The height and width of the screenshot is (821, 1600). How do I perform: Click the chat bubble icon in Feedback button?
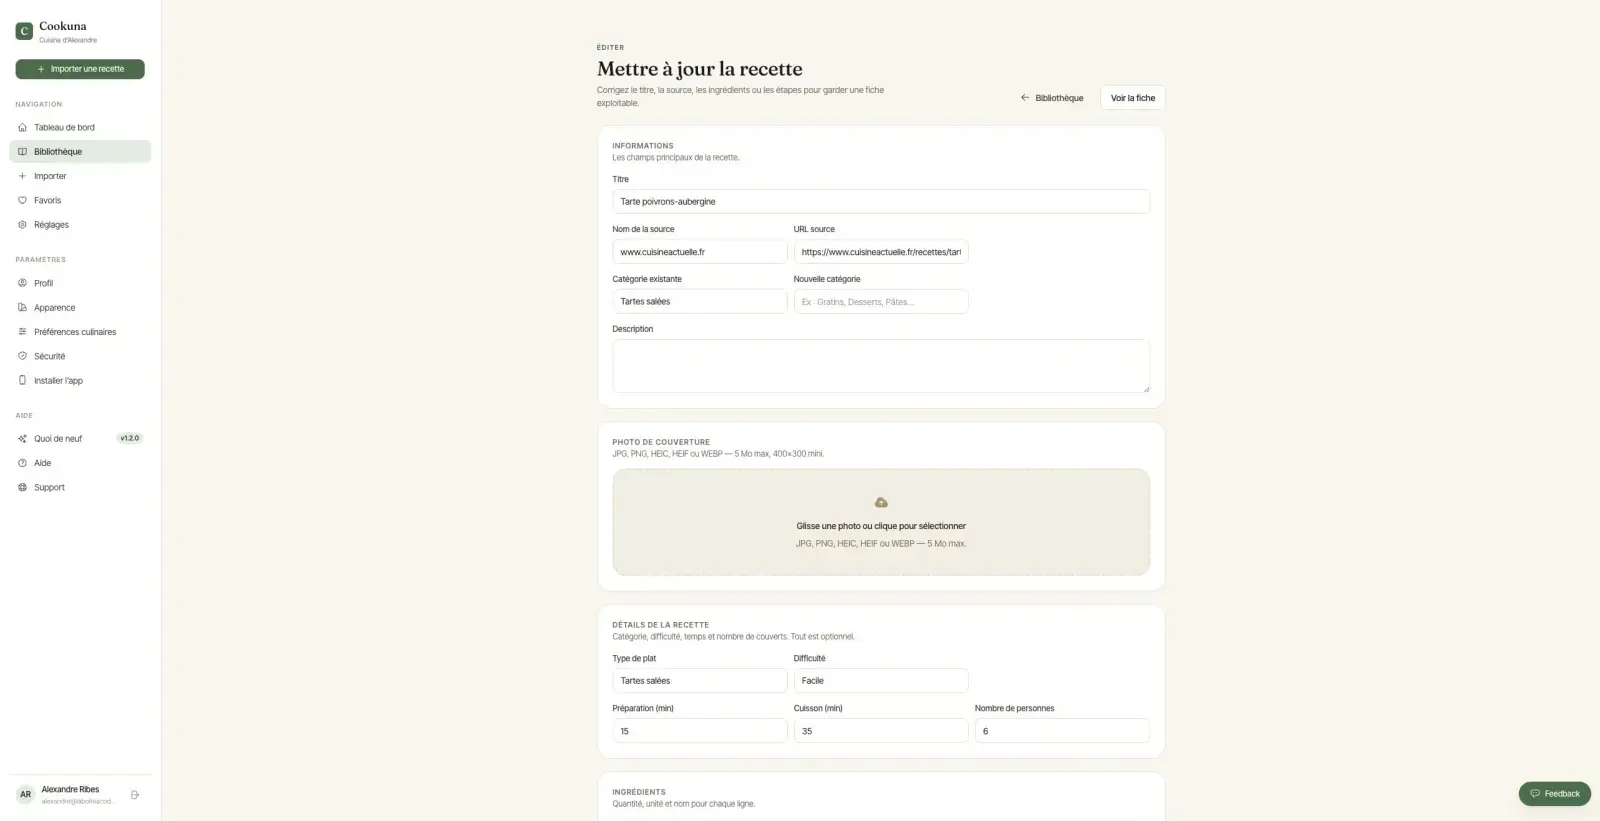(x=1535, y=794)
